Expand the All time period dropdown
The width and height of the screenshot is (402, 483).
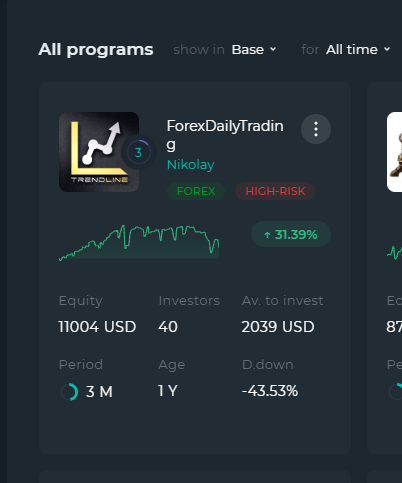[x=358, y=50]
